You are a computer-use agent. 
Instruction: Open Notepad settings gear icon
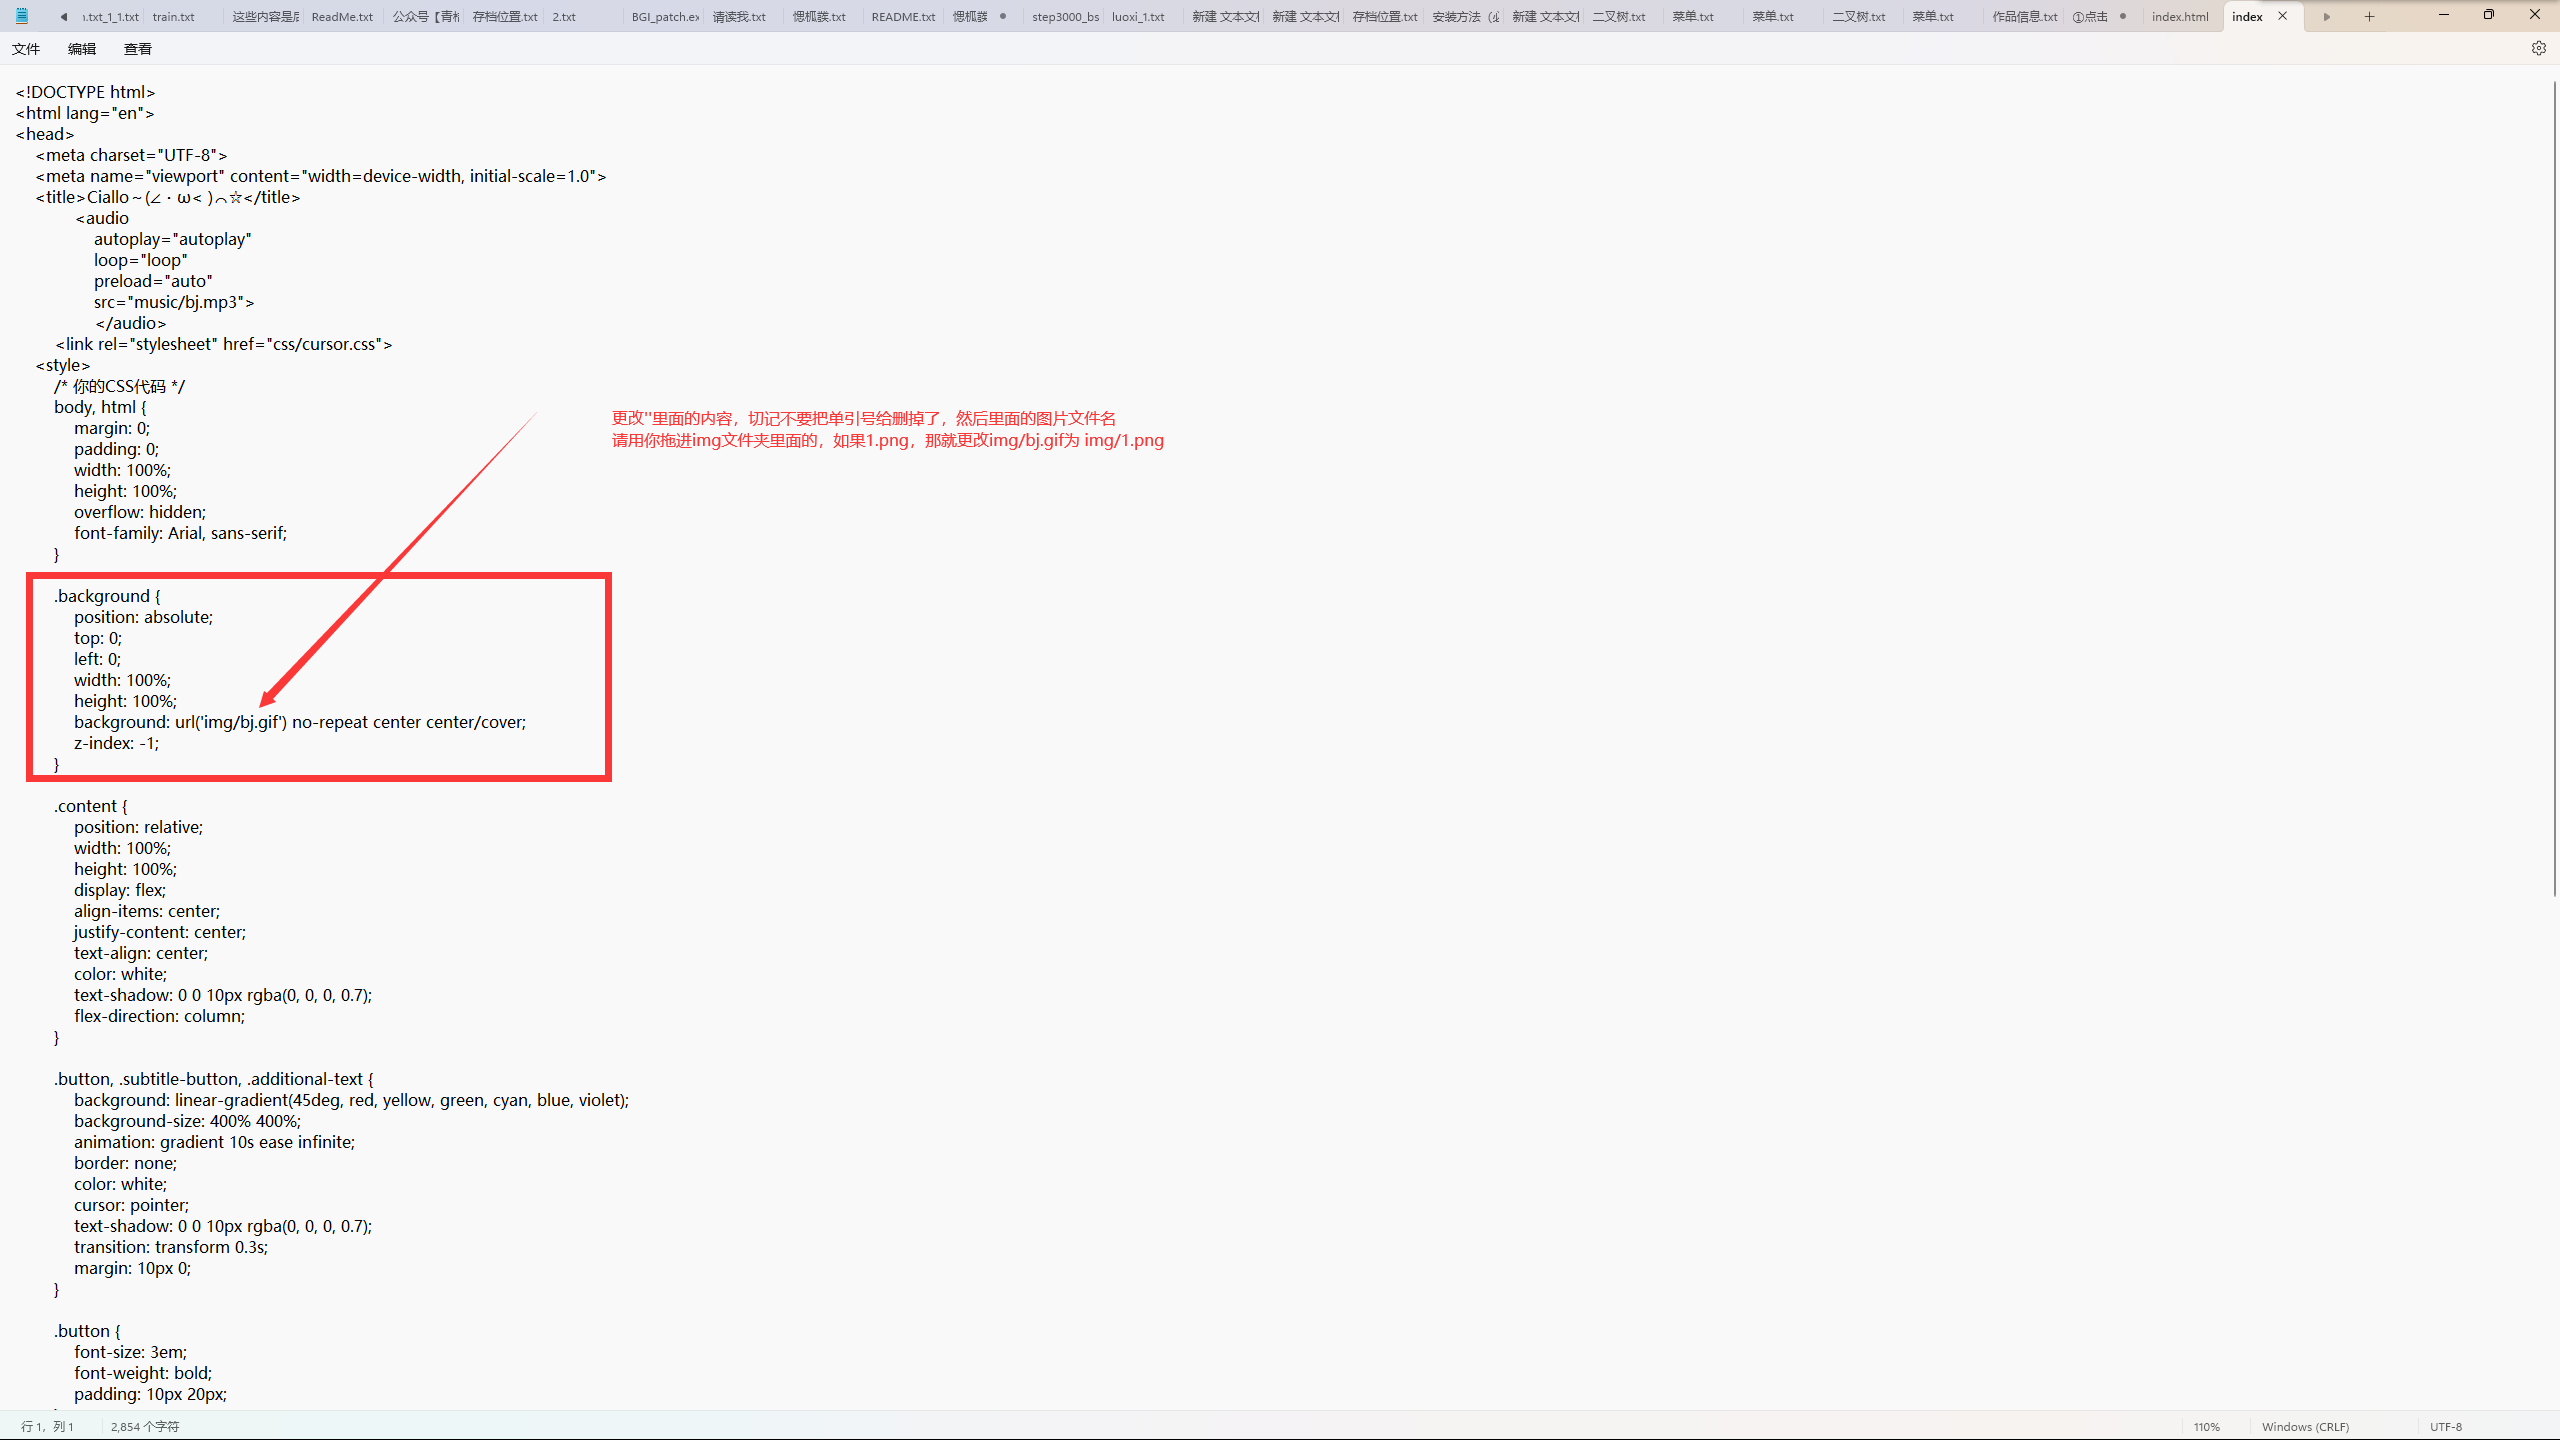coord(2538,48)
